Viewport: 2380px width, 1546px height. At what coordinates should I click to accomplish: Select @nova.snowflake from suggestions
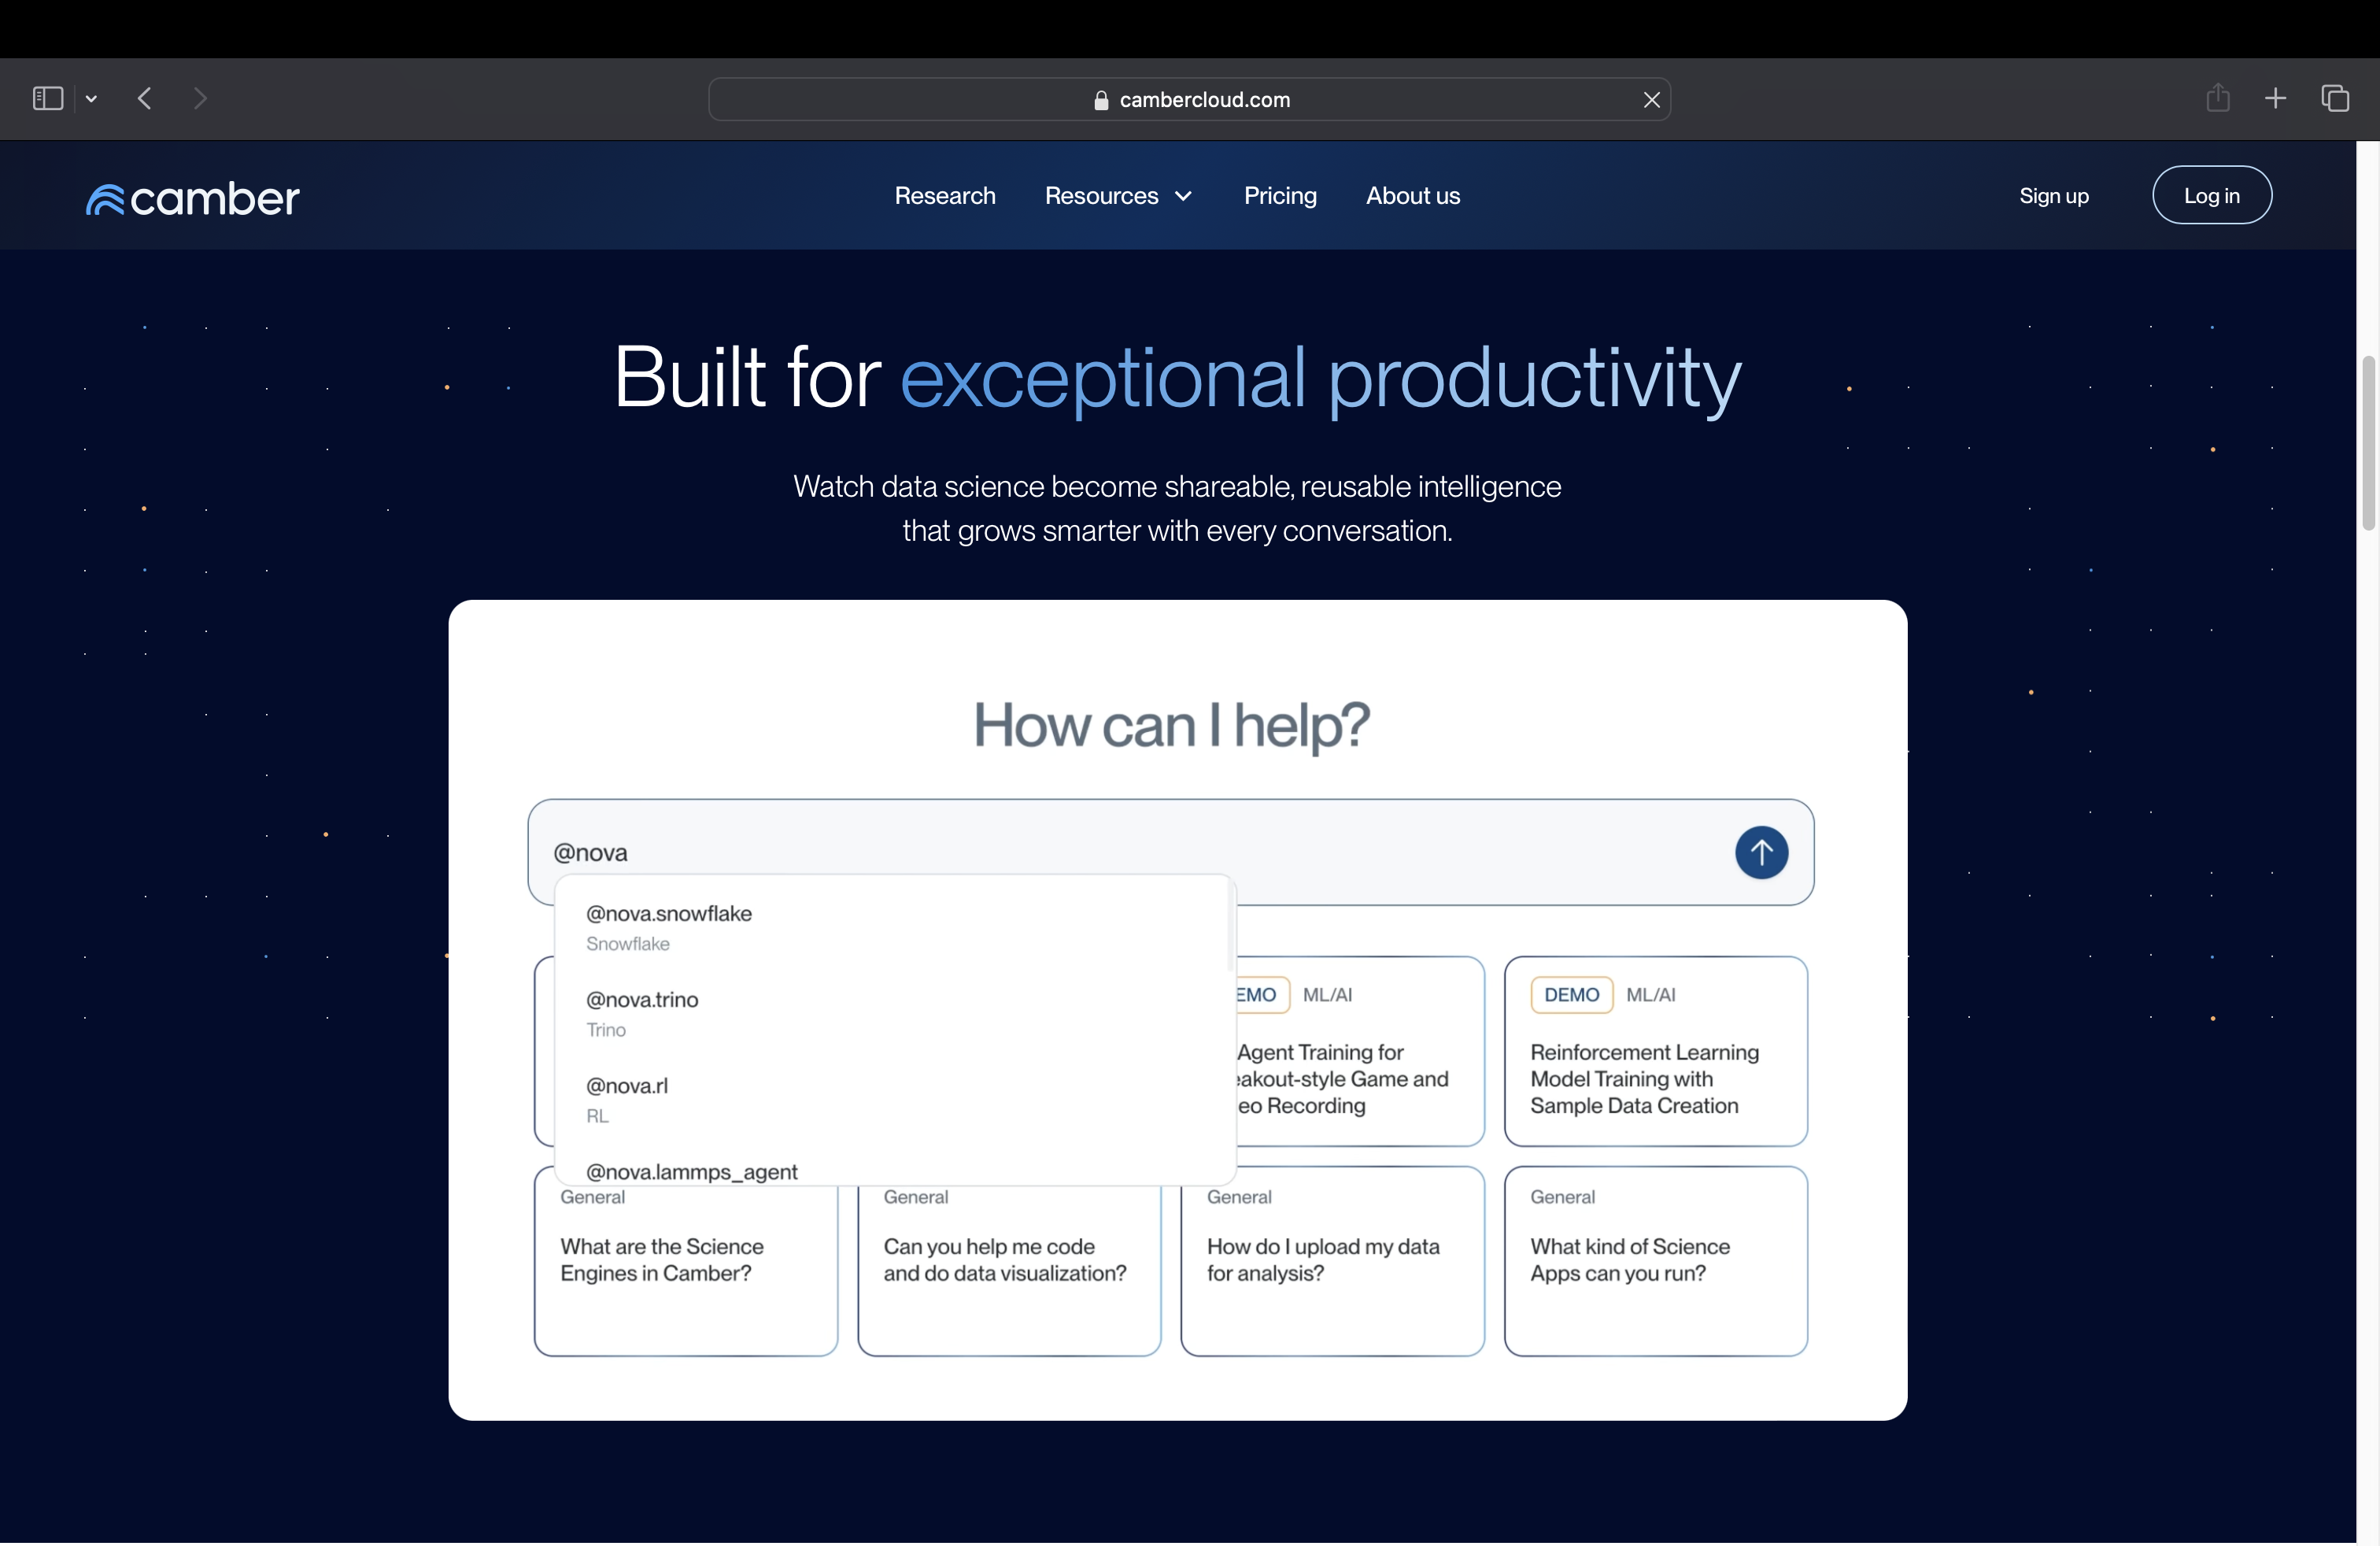(668, 926)
